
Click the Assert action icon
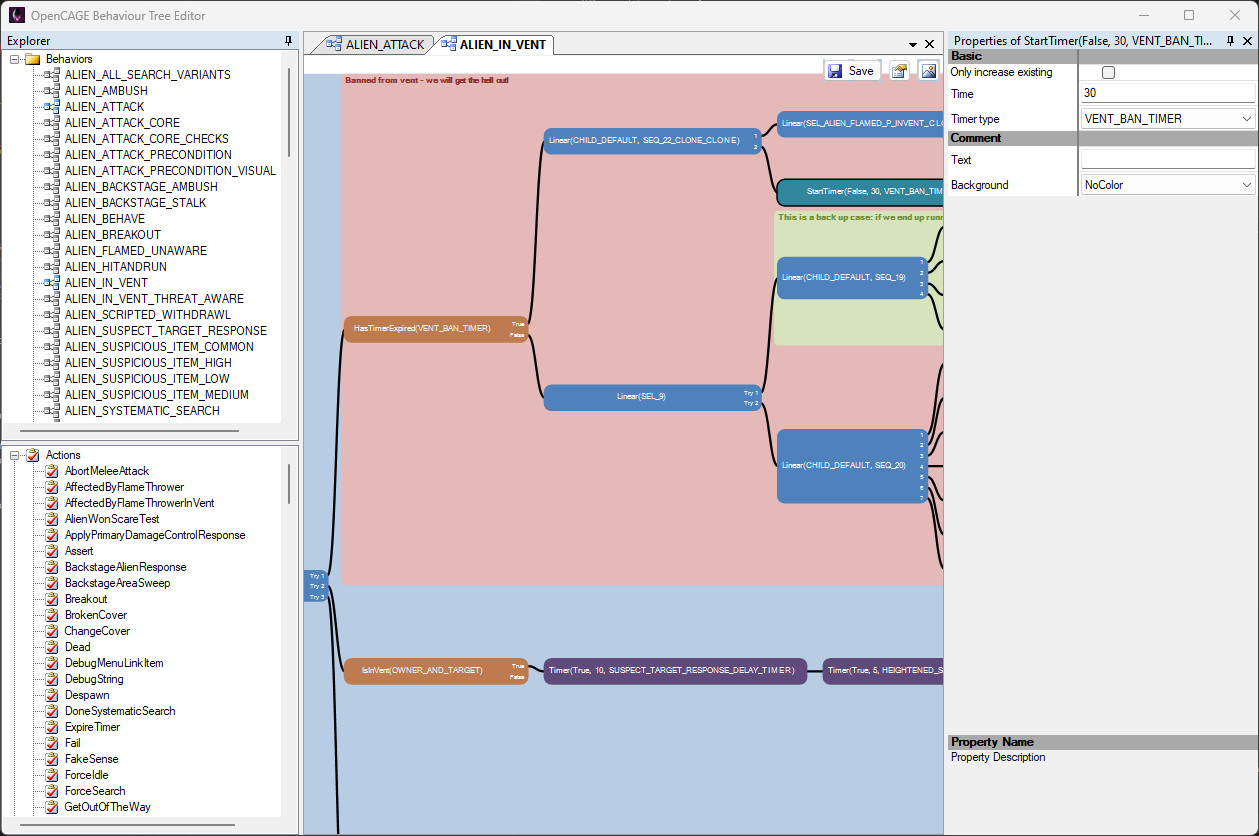(53, 551)
